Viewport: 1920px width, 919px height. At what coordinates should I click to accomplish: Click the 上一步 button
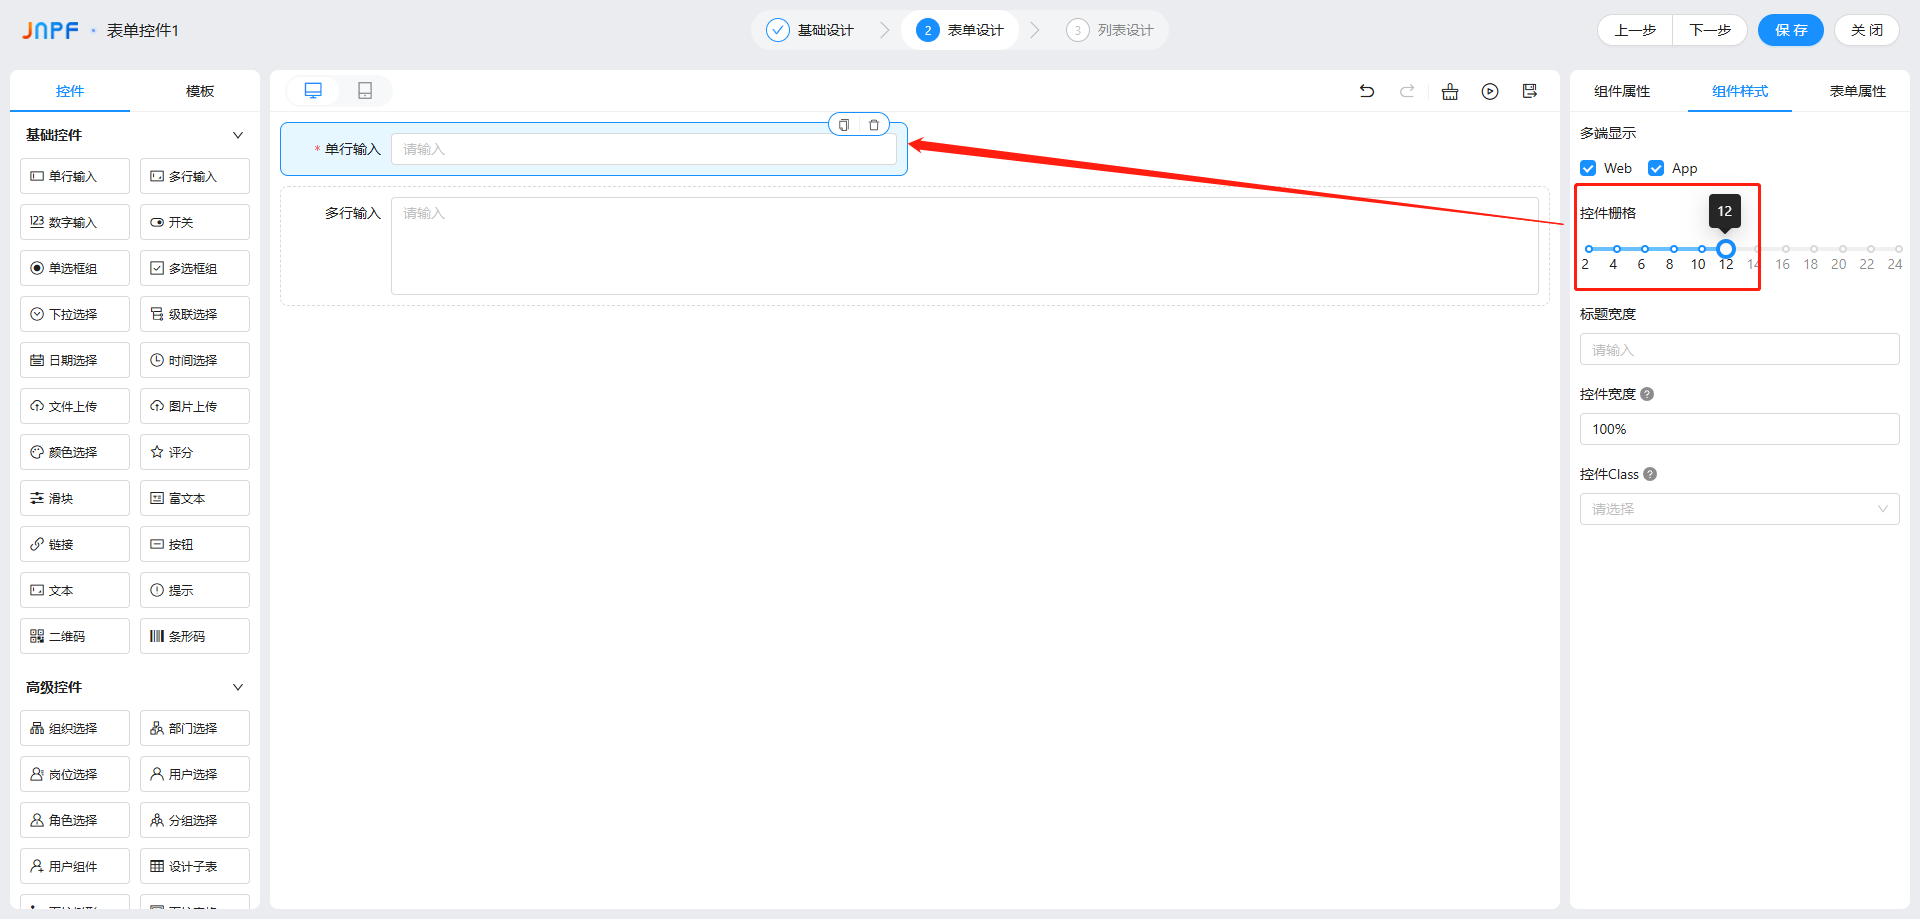point(1635,30)
